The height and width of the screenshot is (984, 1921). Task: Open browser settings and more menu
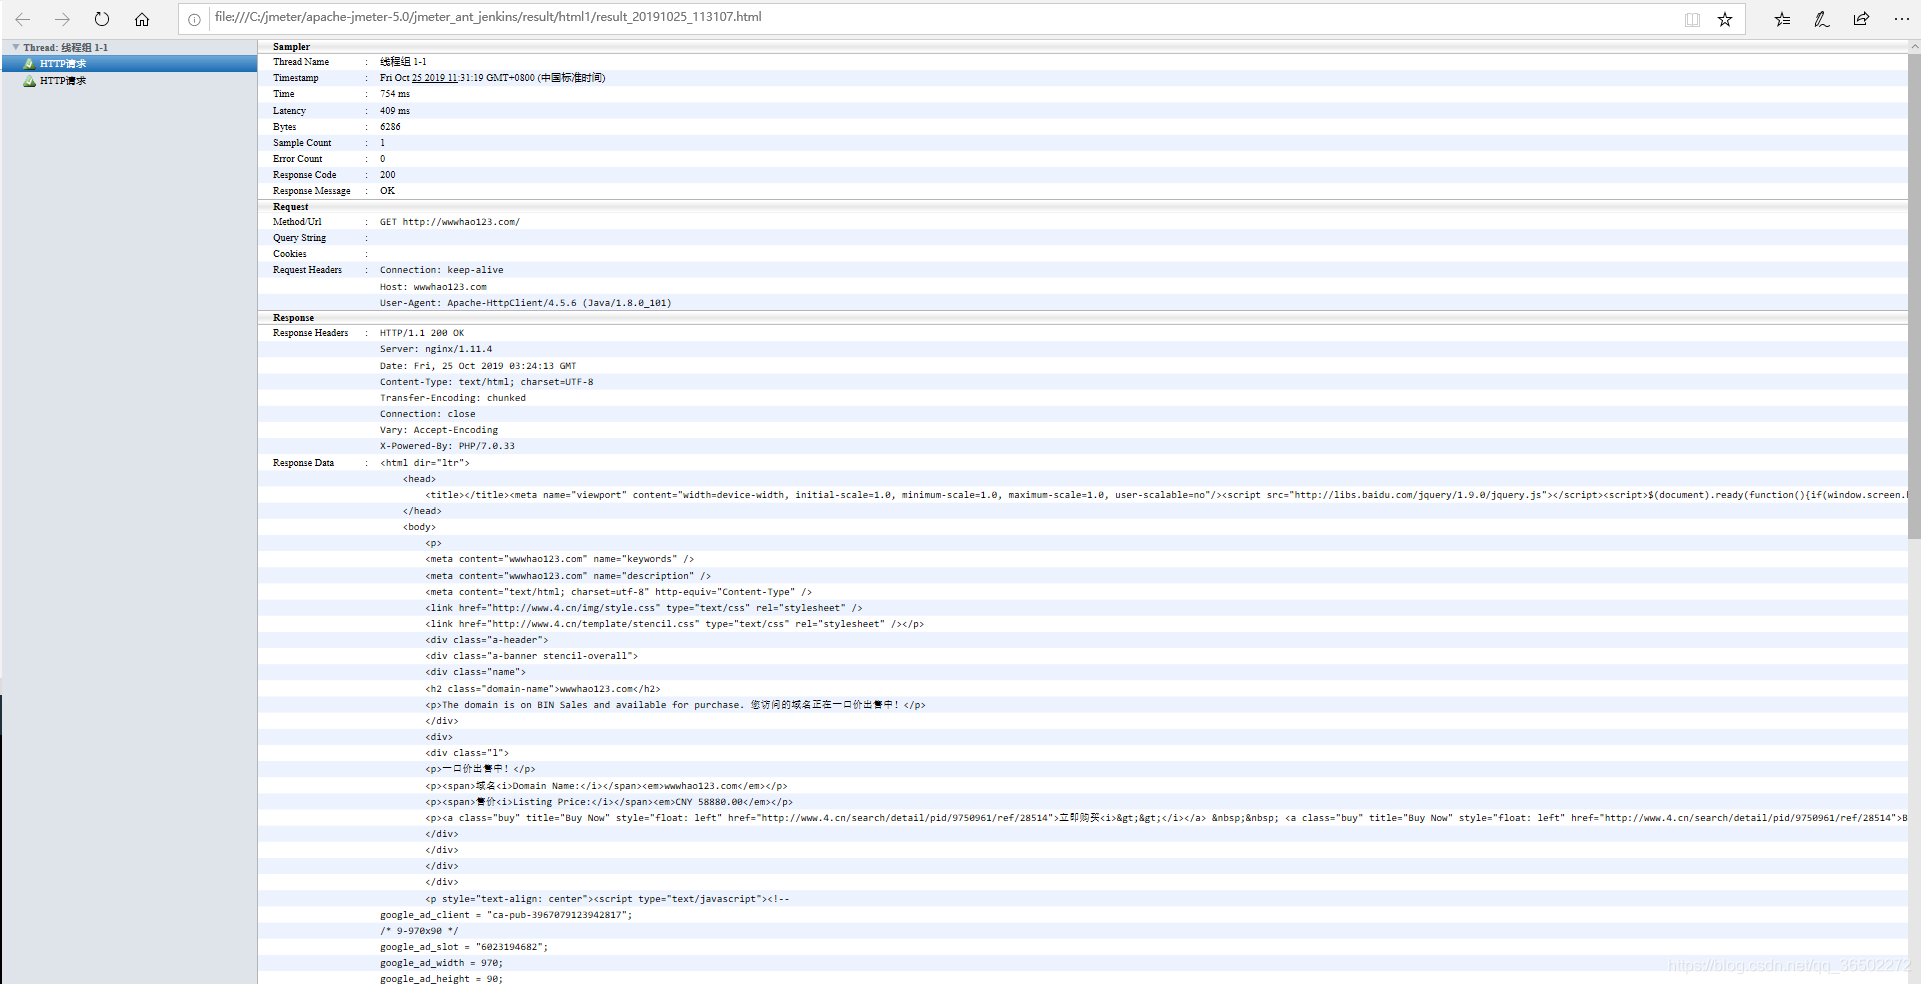[x=1901, y=19]
